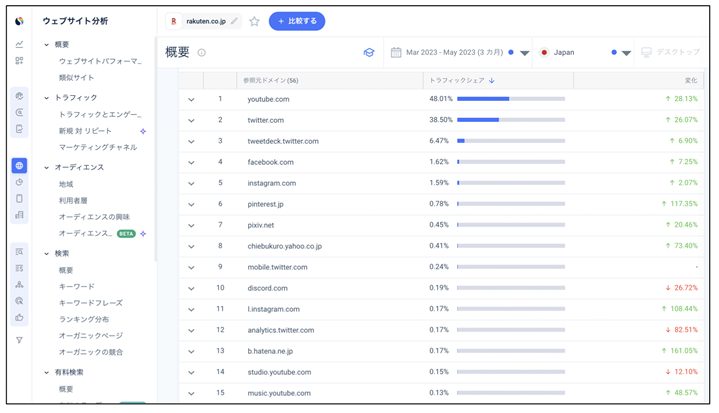The image size is (719, 413).
Task: Collapse the 検索 section in sidebar
Action: [x=46, y=253]
